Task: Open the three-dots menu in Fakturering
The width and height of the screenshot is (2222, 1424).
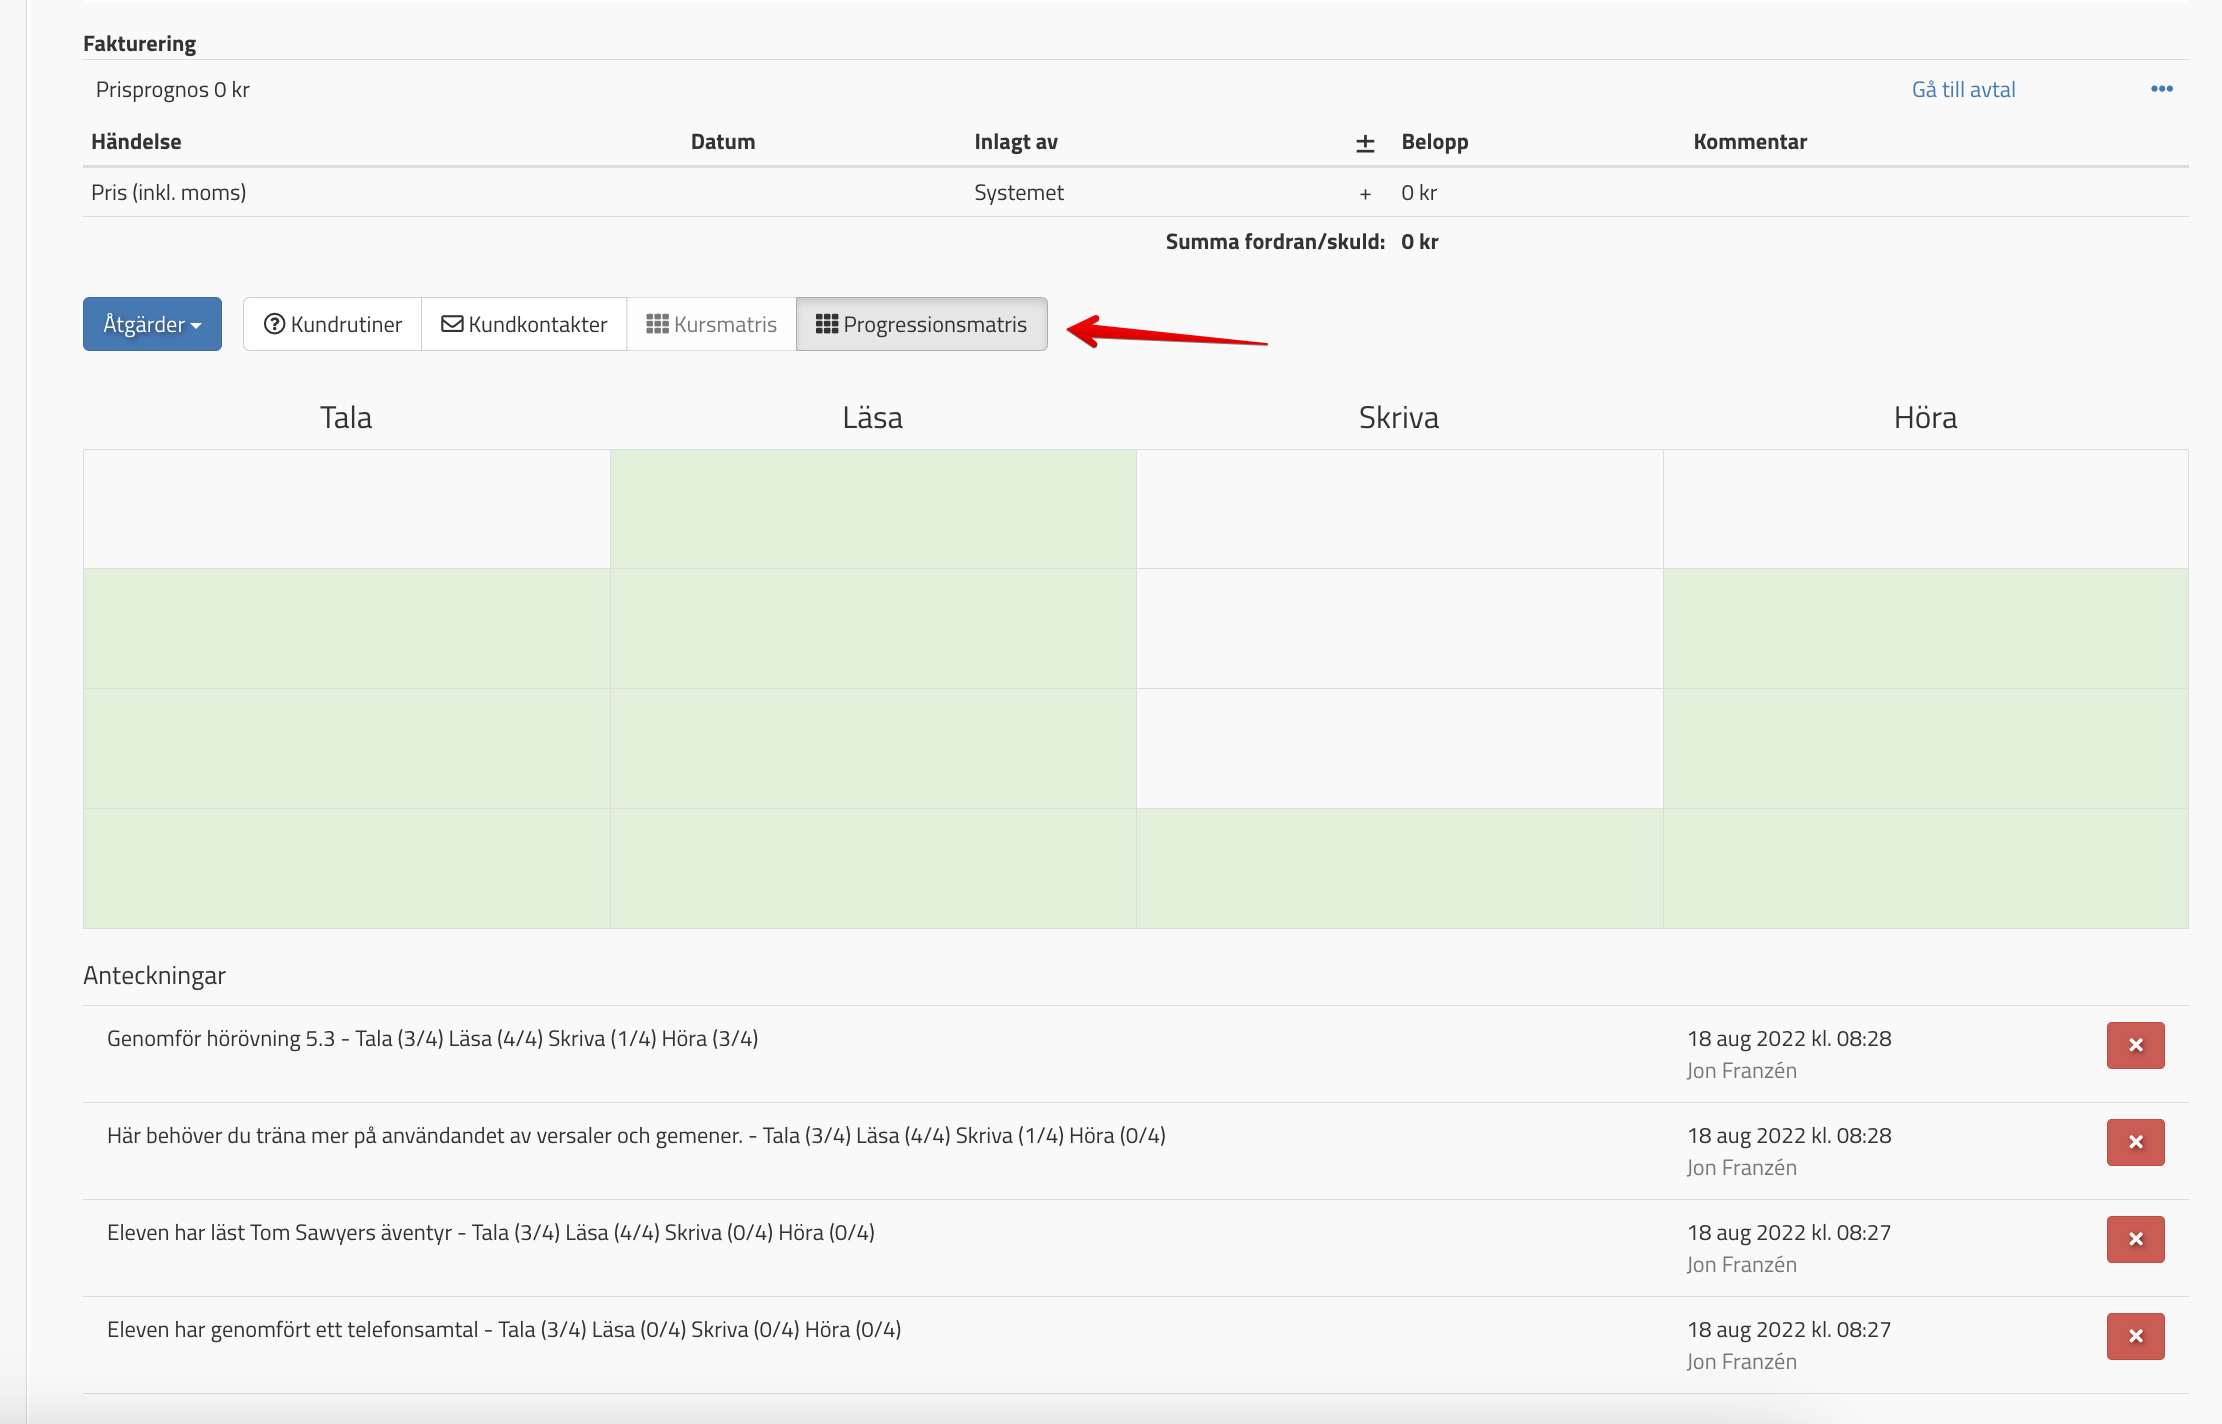Action: tap(2161, 89)
